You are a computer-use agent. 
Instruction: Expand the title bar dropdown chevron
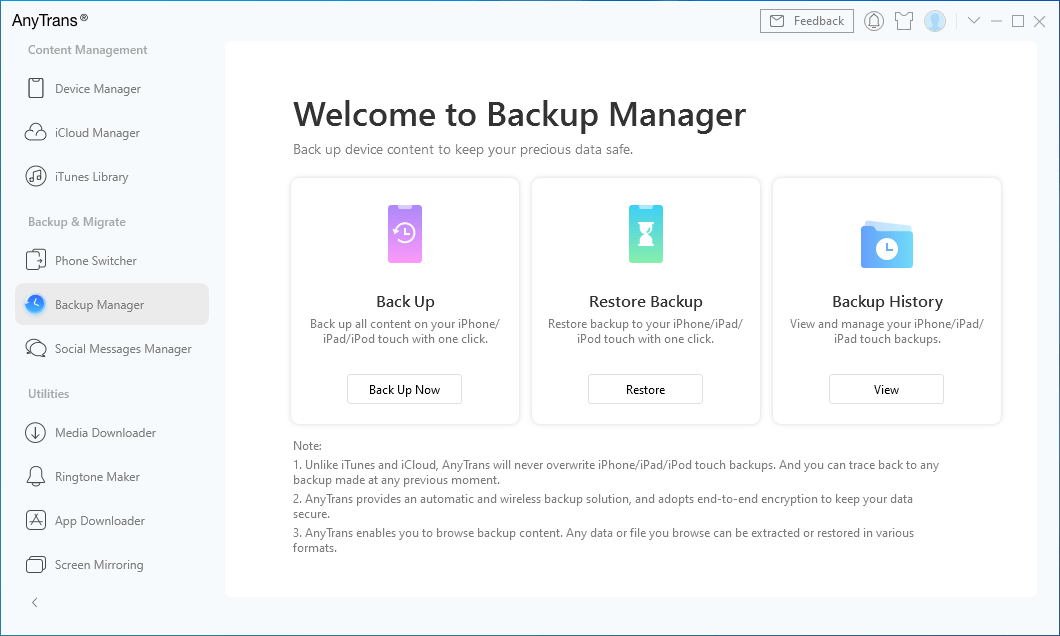click(x=974, y=21)
